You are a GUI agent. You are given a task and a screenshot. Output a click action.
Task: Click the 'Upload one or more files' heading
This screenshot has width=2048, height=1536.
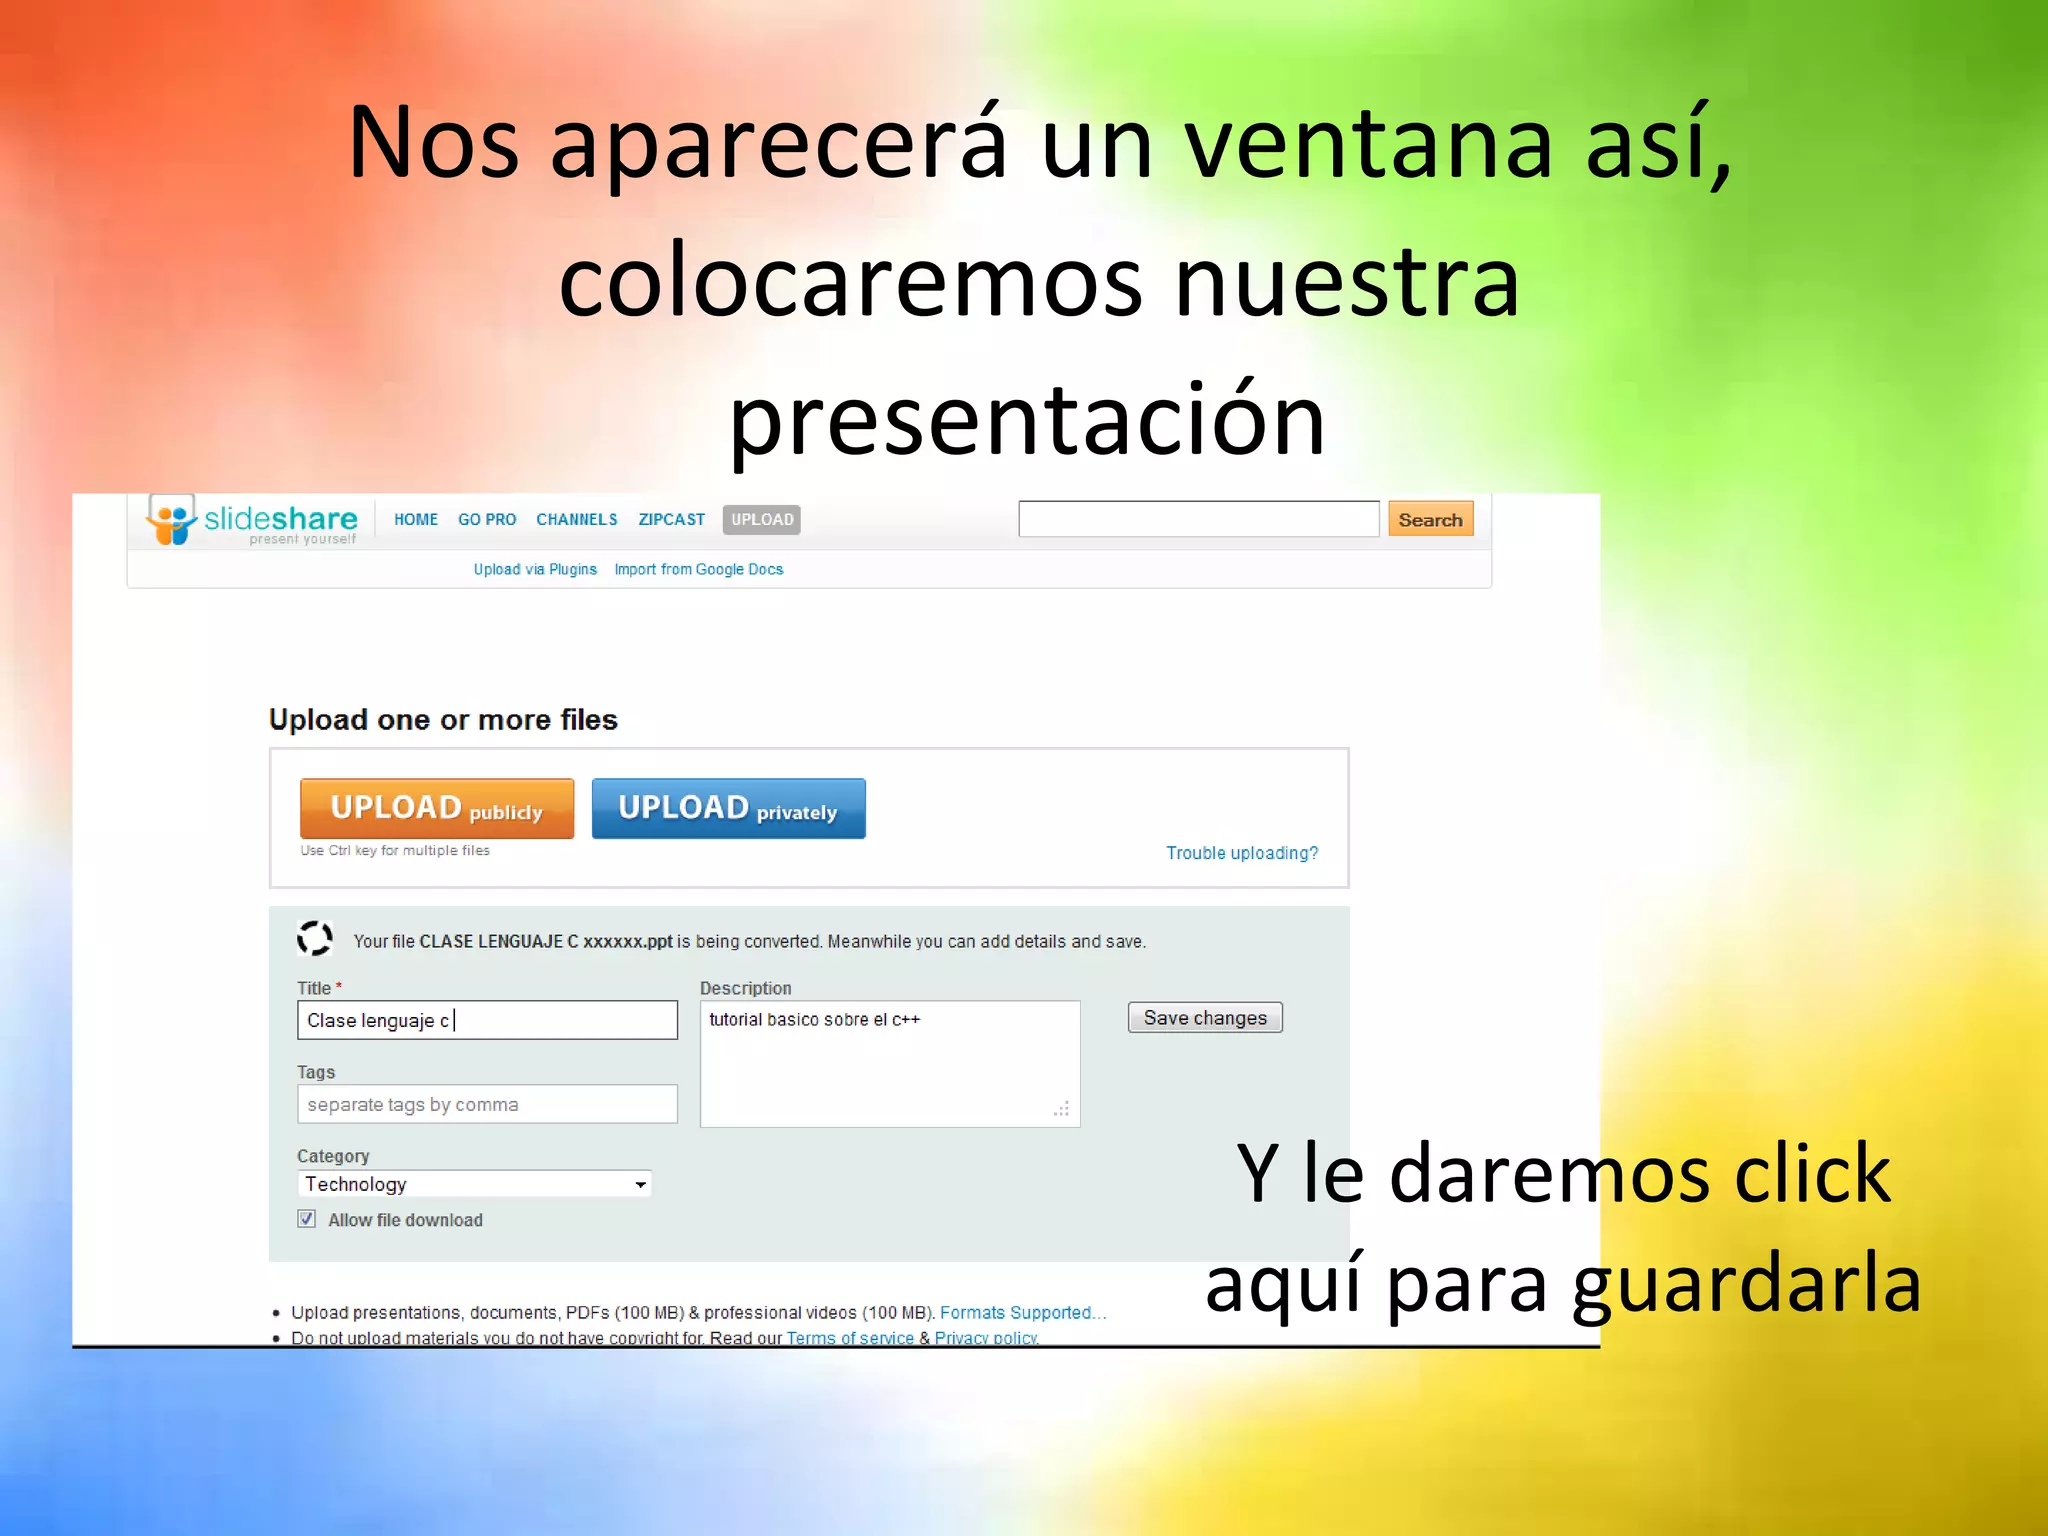pyautogui.click(x=443, y=720)
